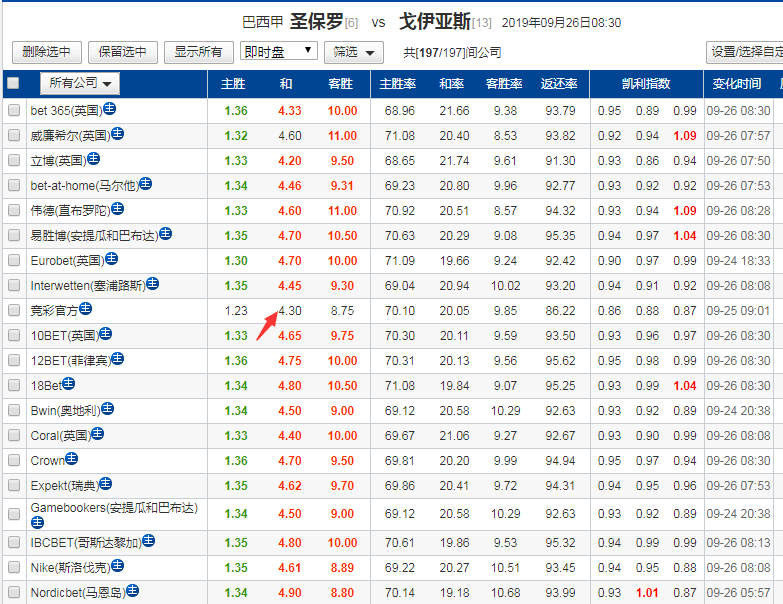This screenshot has height=604, width=783.
Task: Check the box for 威廉希尔 row
Action: (x=14, y=135)
